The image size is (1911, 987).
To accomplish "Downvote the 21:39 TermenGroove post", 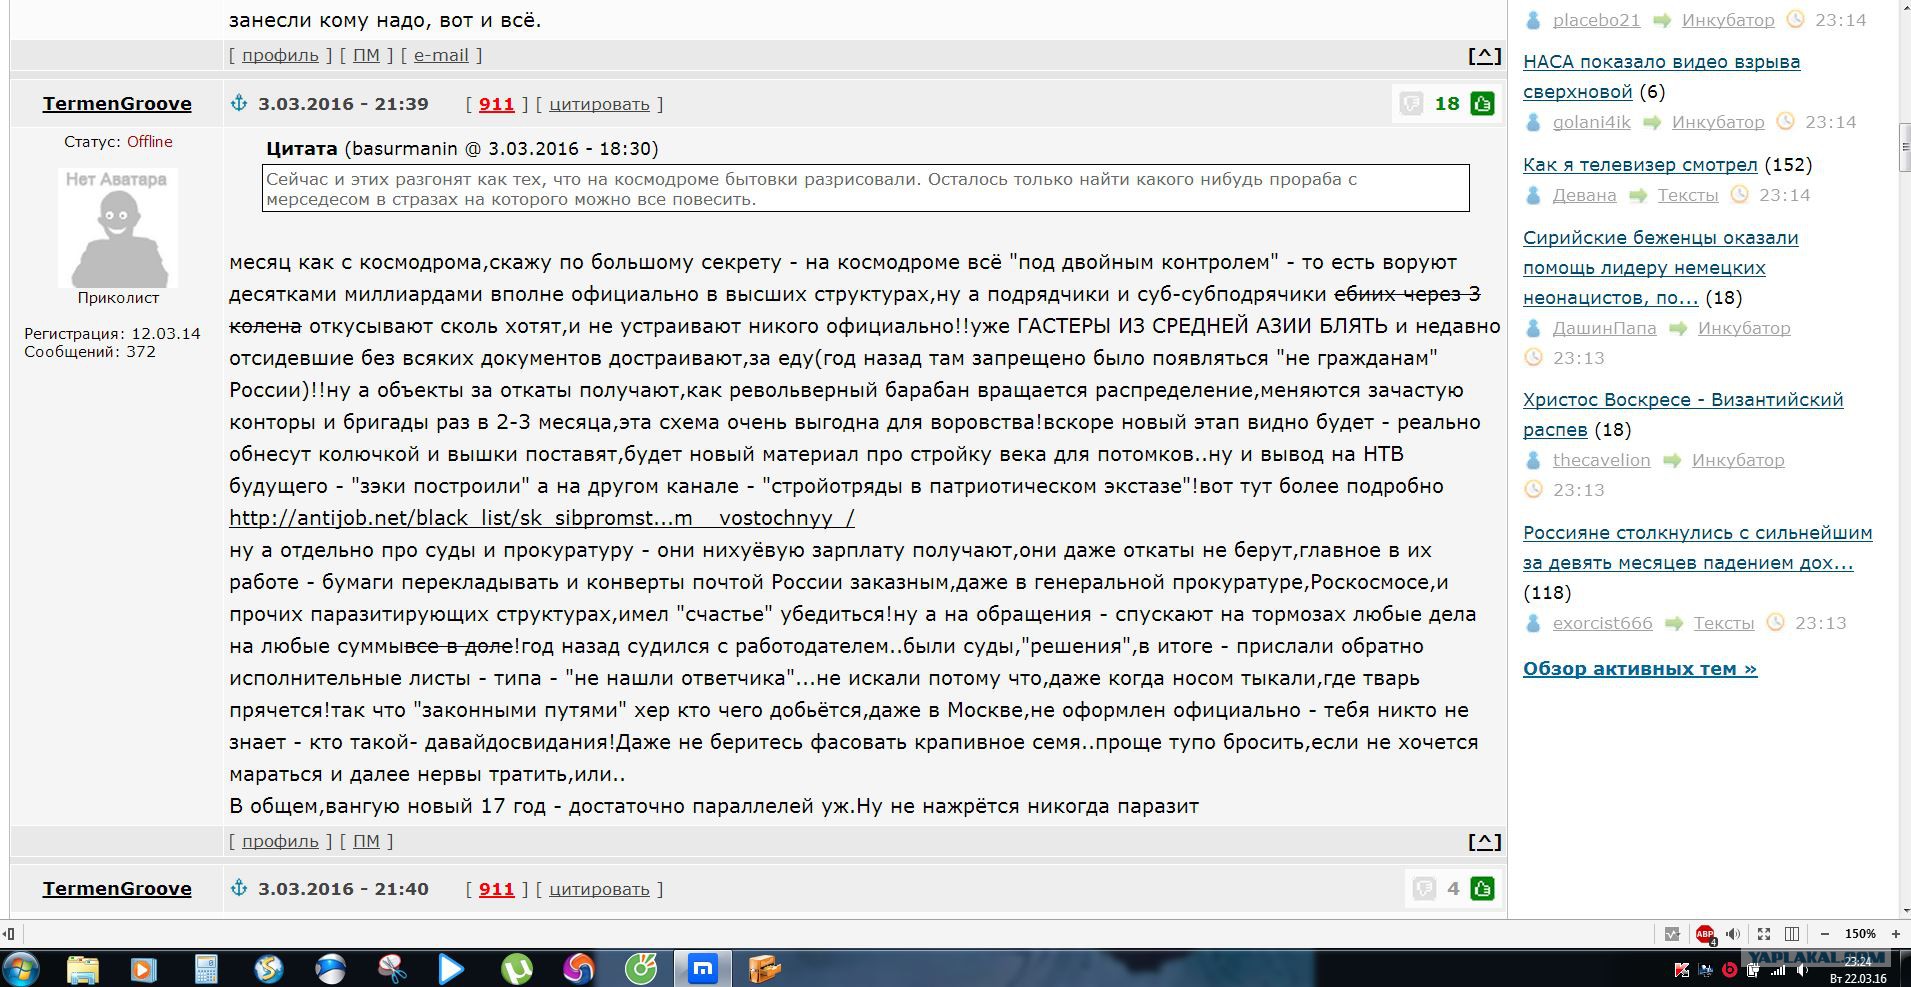I will pos(1411,104).
